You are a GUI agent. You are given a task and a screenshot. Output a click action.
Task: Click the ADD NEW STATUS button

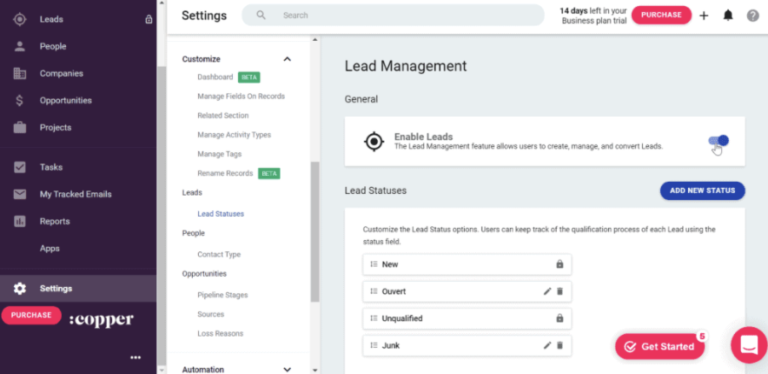702,191
